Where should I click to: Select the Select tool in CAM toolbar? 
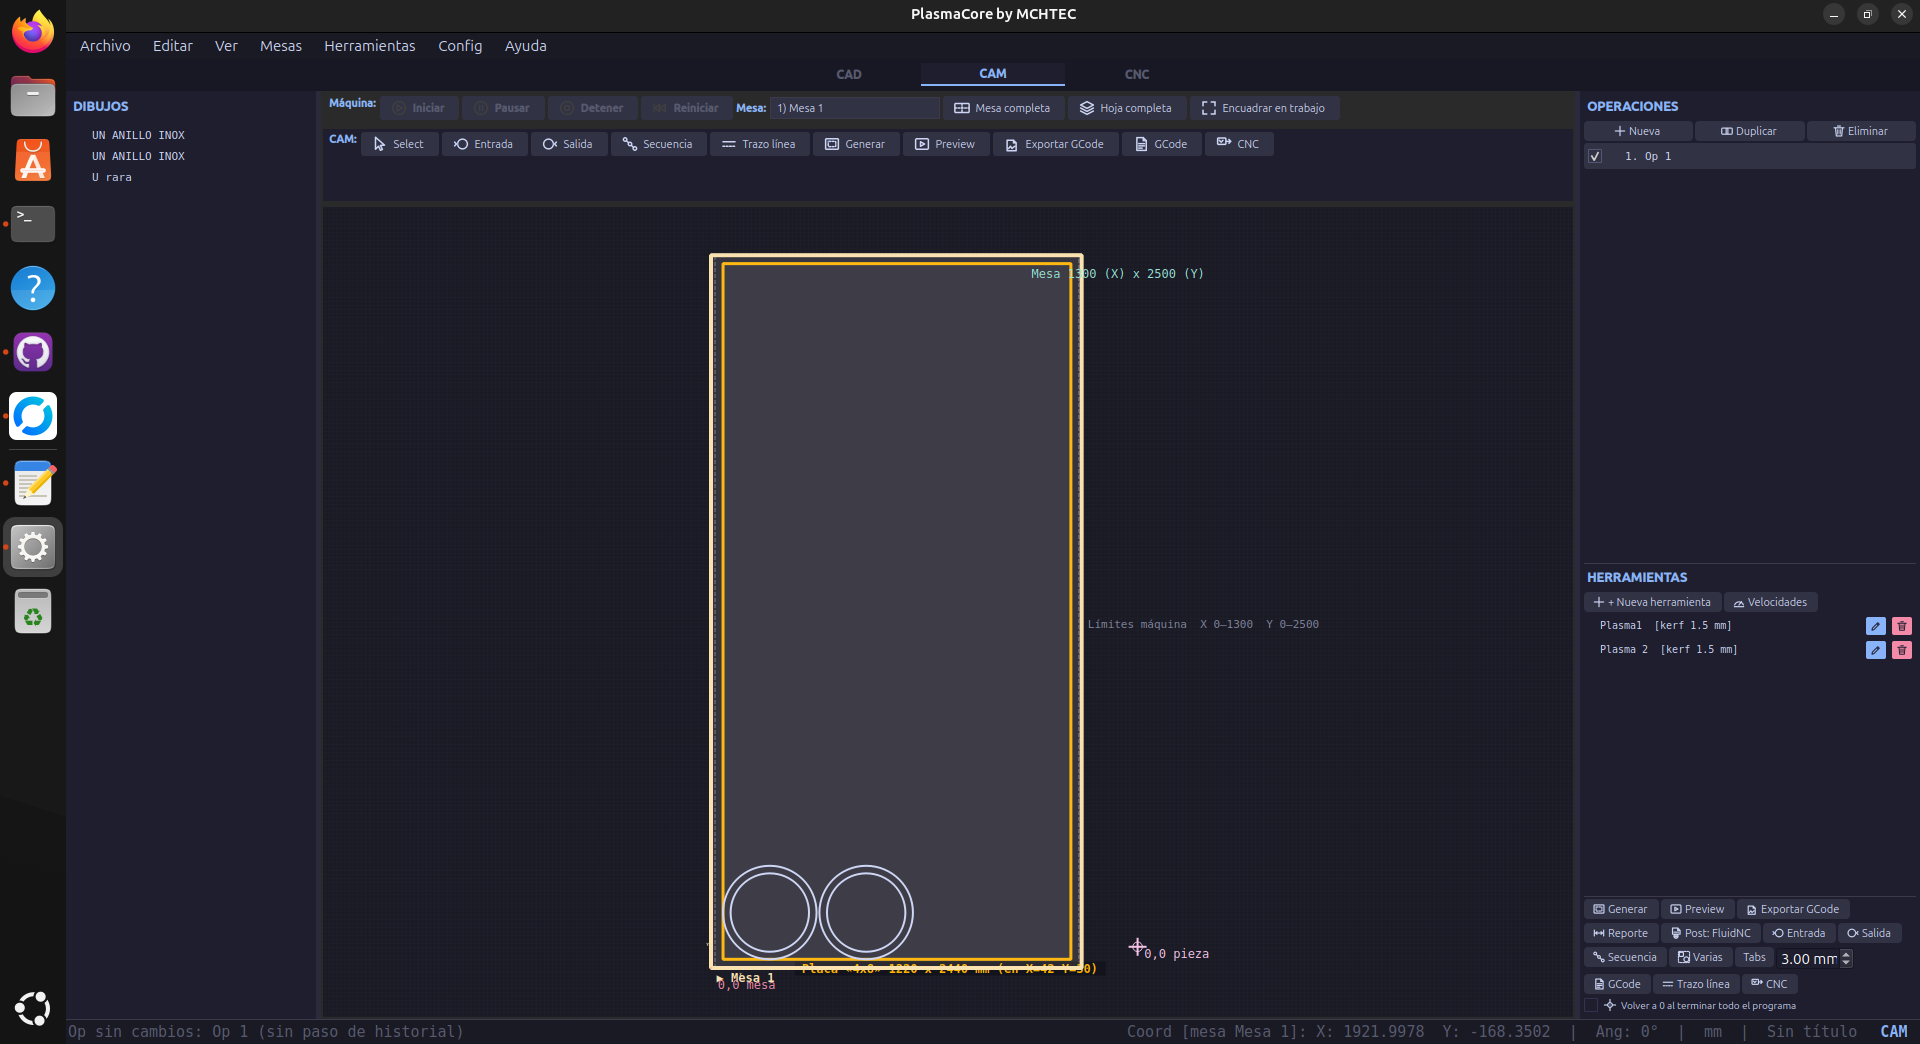399,144
